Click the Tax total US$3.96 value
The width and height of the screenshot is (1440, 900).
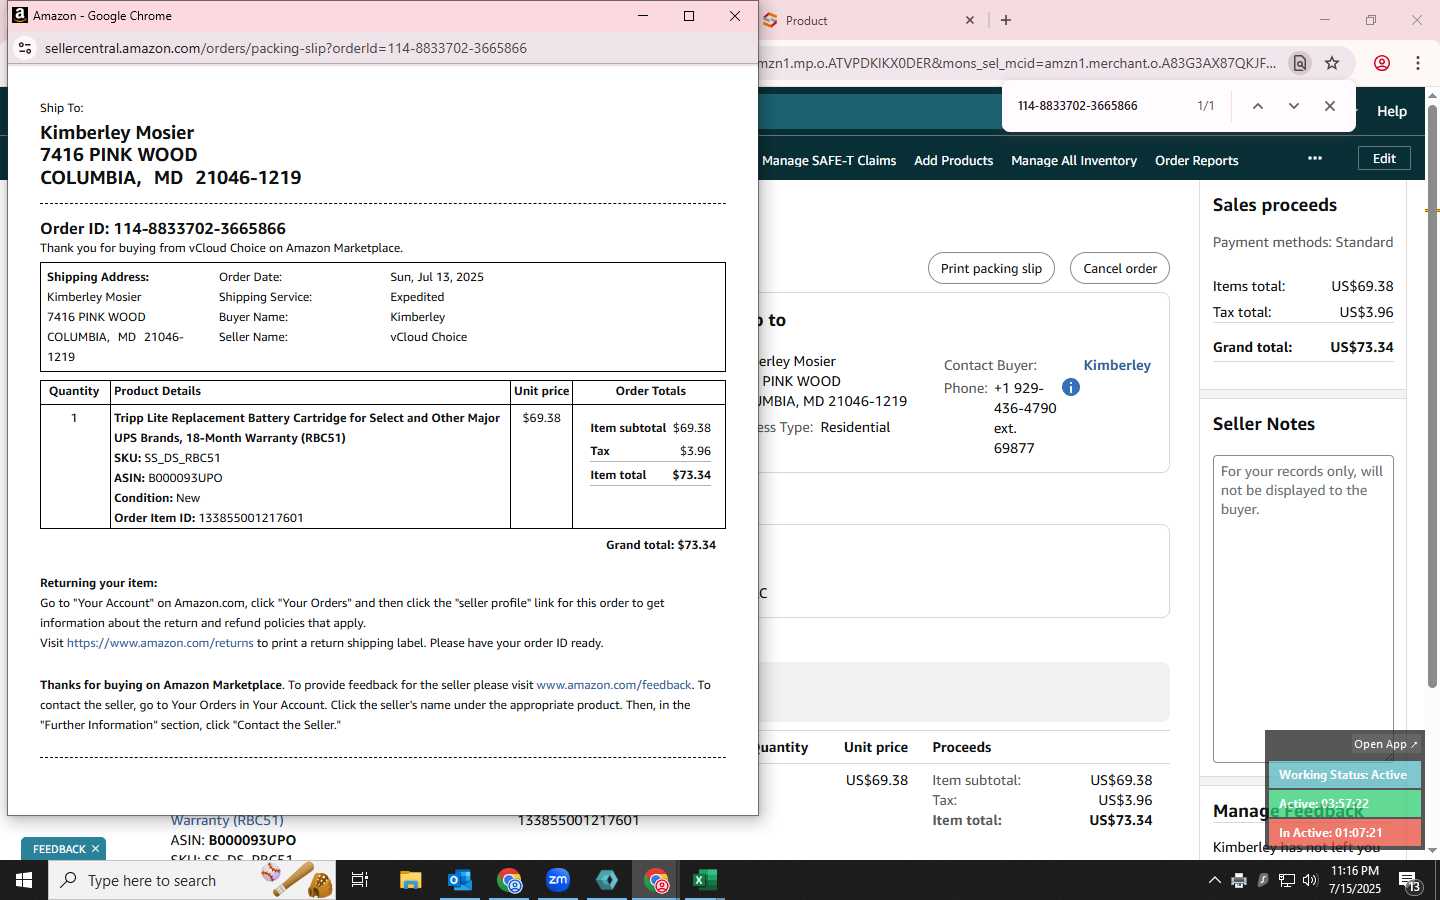(x=1366, y=312)
